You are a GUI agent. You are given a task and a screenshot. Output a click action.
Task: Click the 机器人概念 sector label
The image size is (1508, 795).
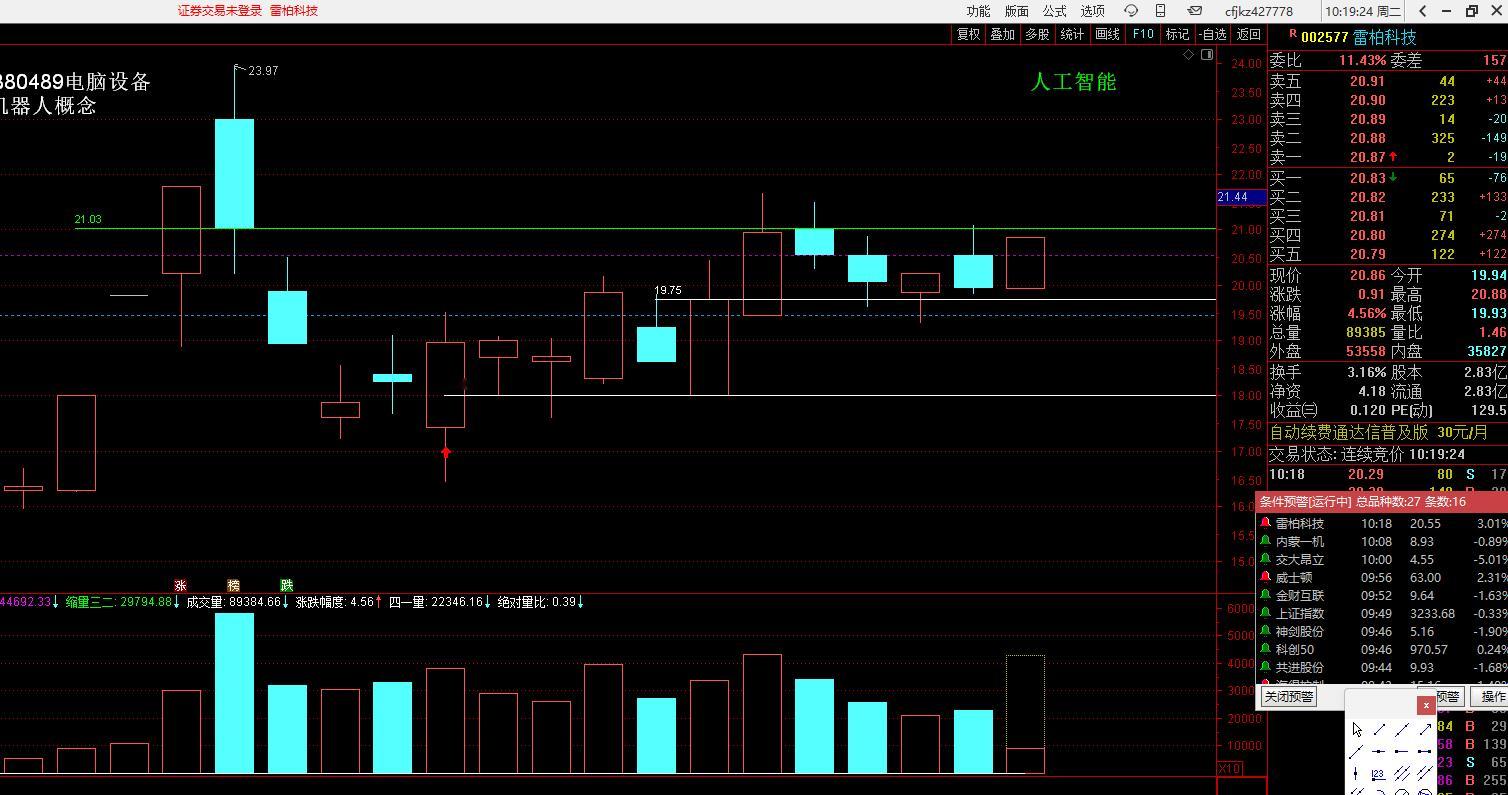(48, 106)
